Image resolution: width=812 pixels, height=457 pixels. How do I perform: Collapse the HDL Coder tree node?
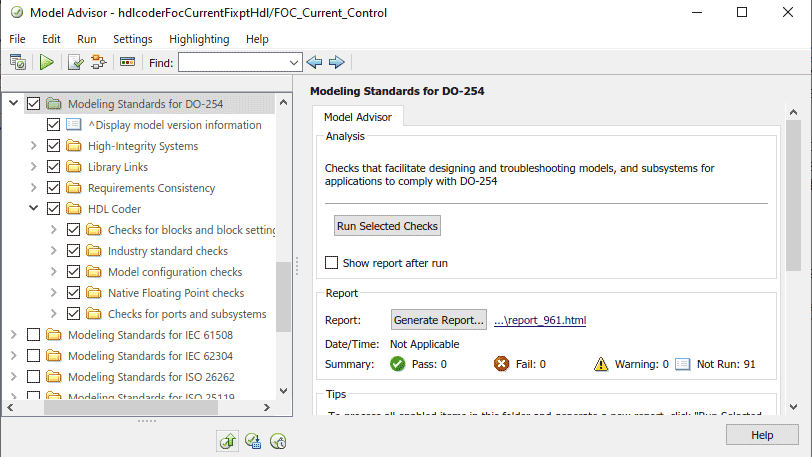click(34, 209)
